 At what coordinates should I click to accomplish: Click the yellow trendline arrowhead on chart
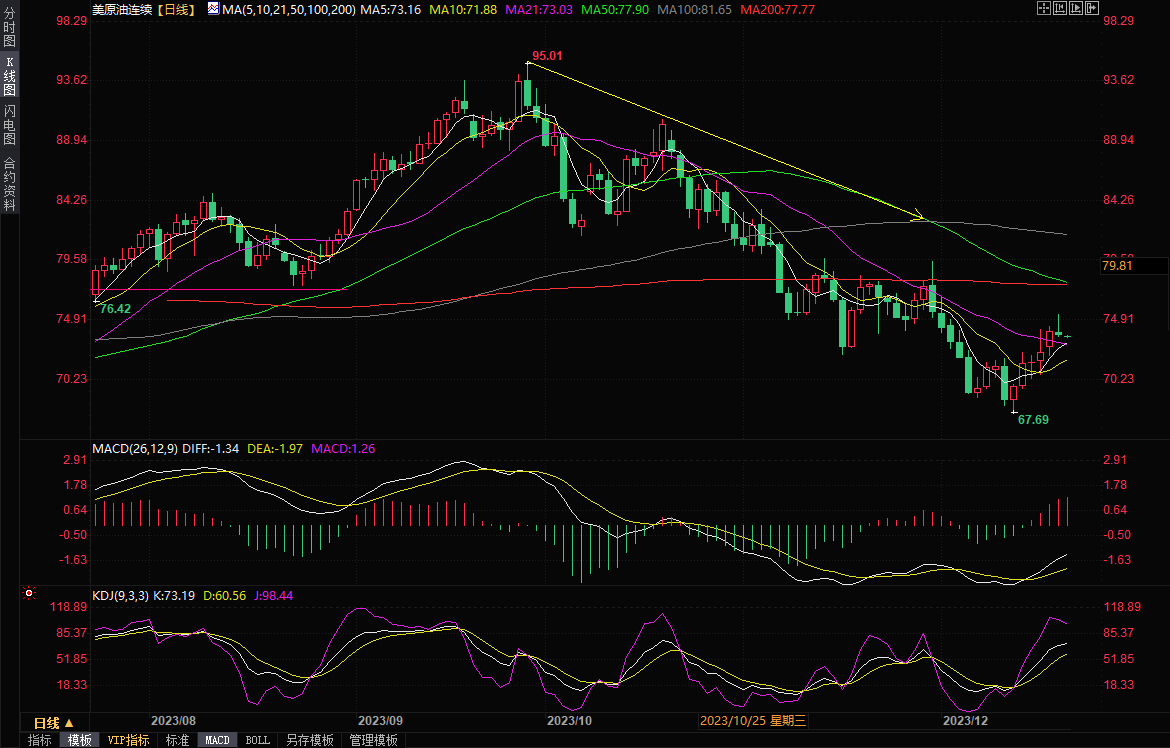point(920,217)
